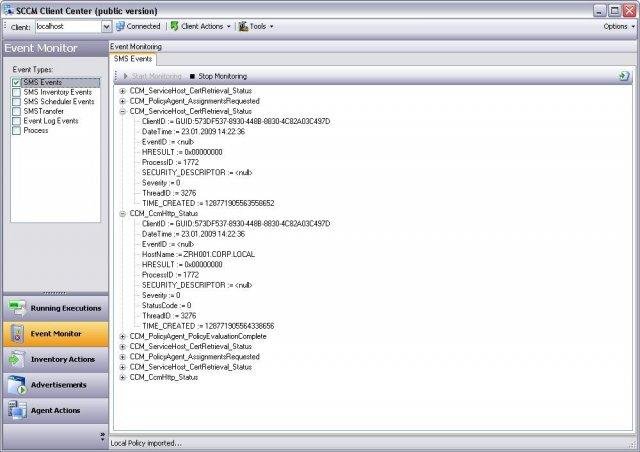Click the Stop Monitoring button

(x=218, y=76)
